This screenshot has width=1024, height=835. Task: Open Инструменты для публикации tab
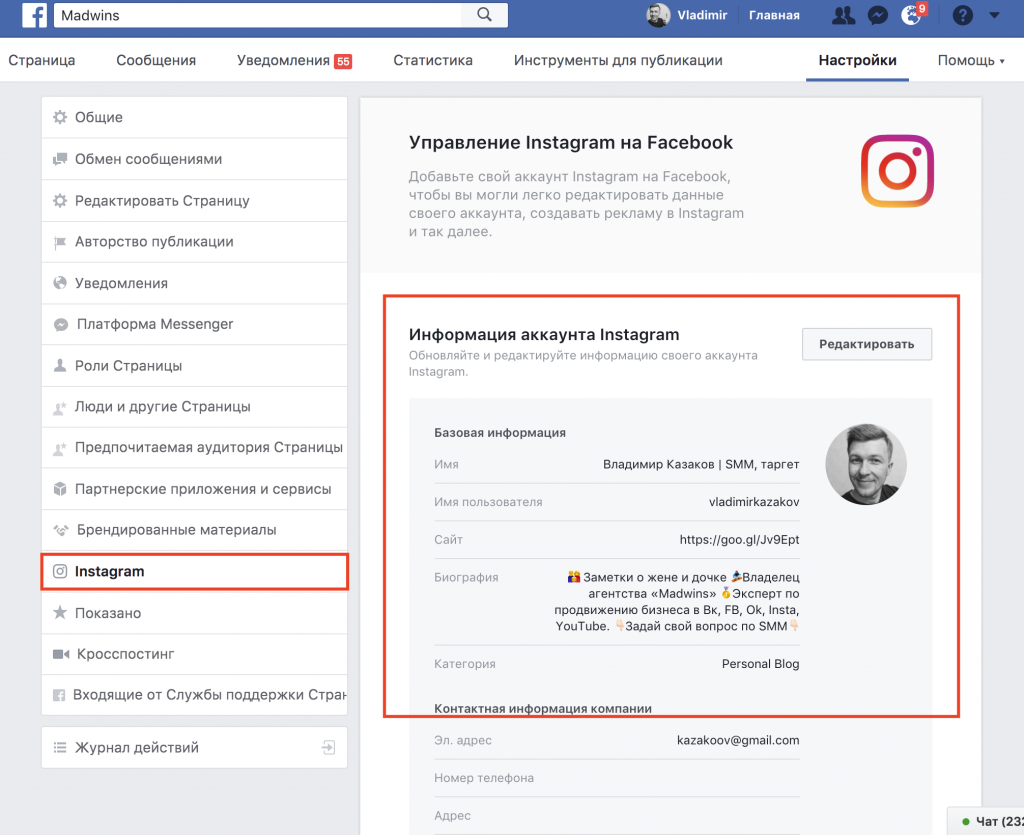click(x=618, y=60)
